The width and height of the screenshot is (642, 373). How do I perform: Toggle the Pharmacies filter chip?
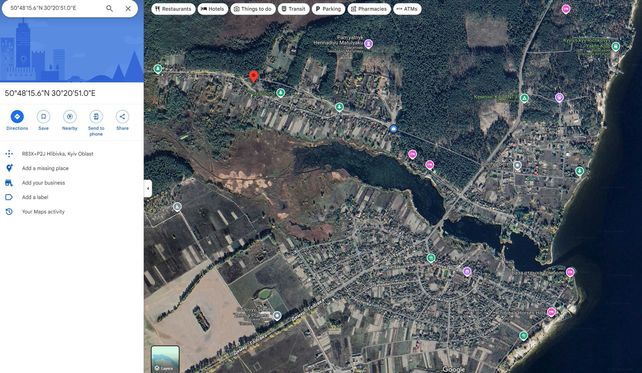pyautogui.click(x=369, y=9)
